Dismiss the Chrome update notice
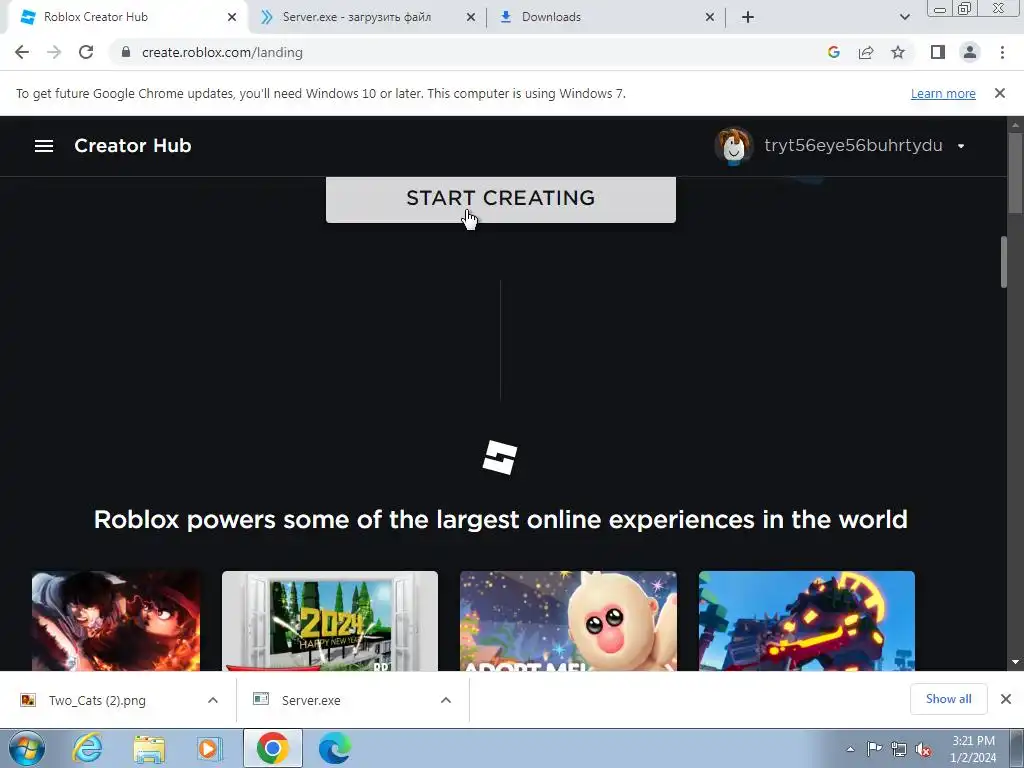The width and height of the screenshot is (1024, 768). pos(999,93)
